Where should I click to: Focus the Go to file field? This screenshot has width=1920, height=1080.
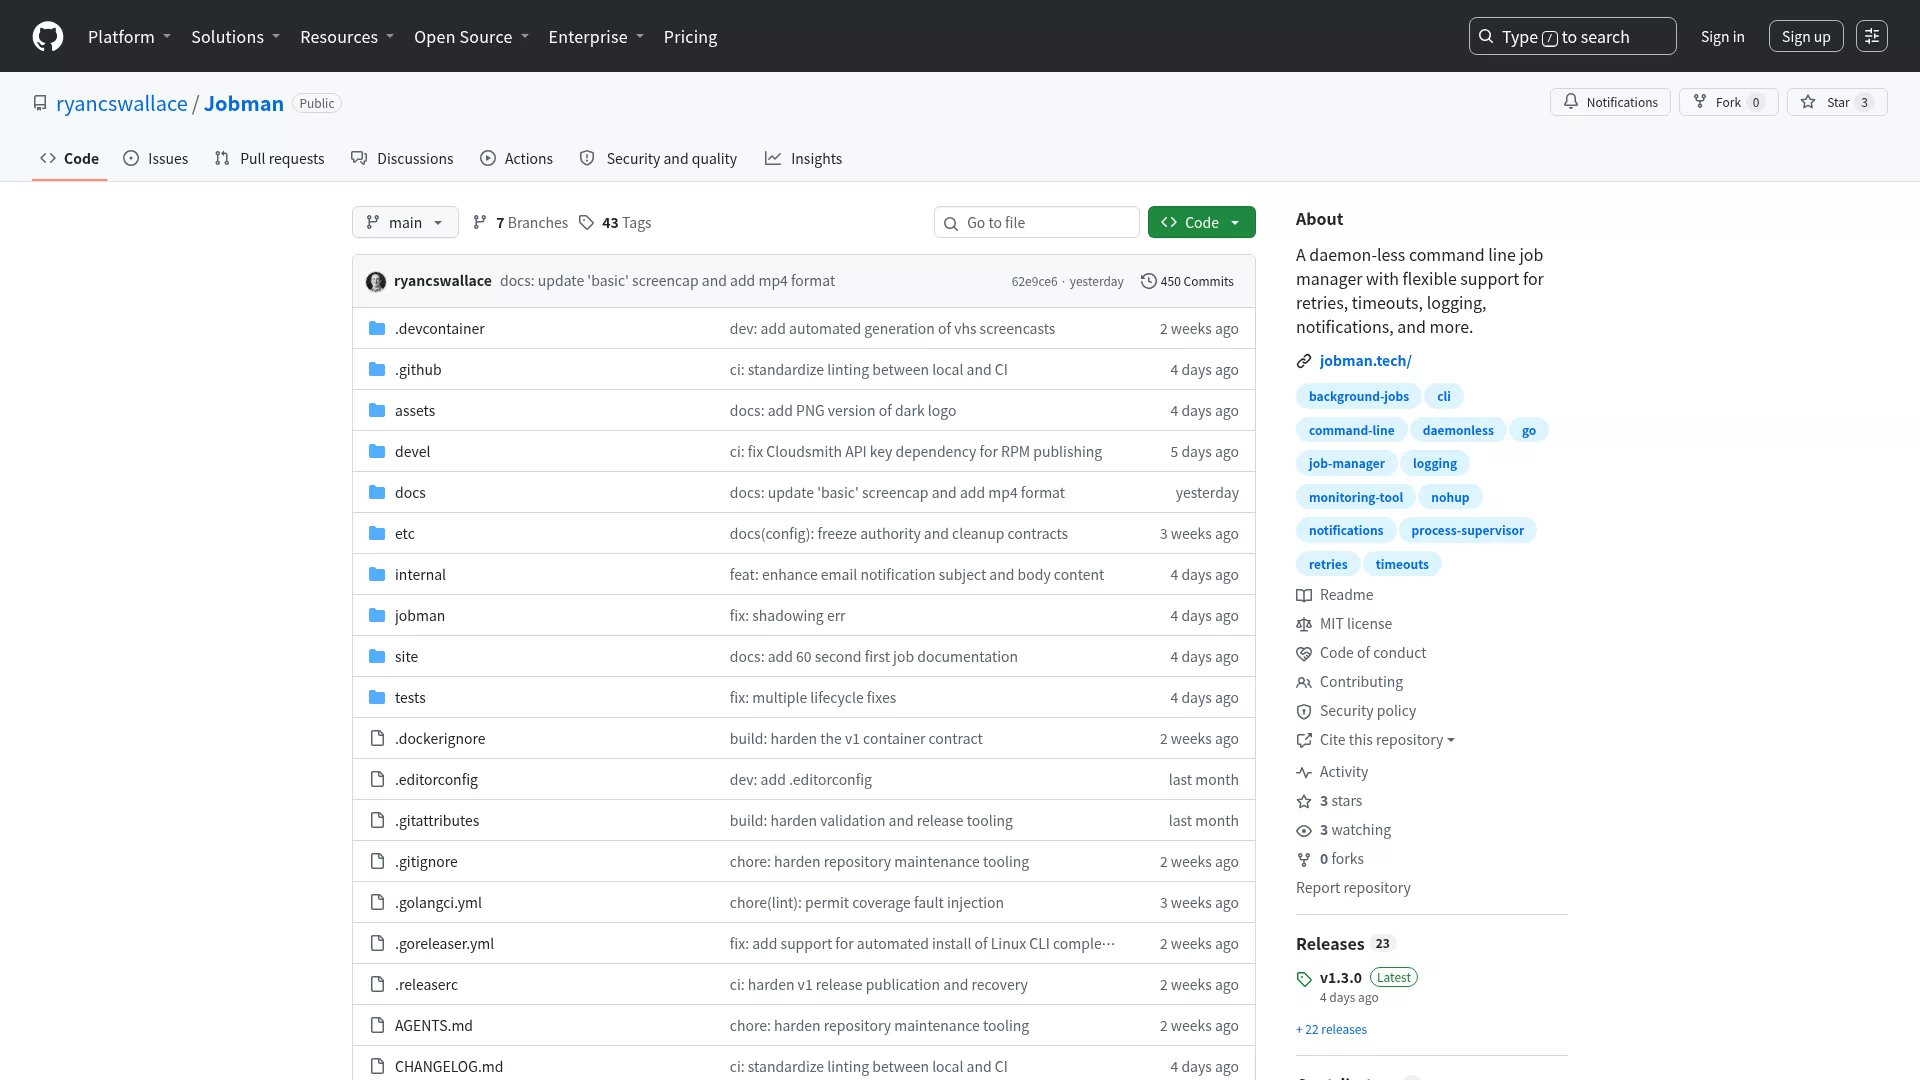(x=1037, y=223)
